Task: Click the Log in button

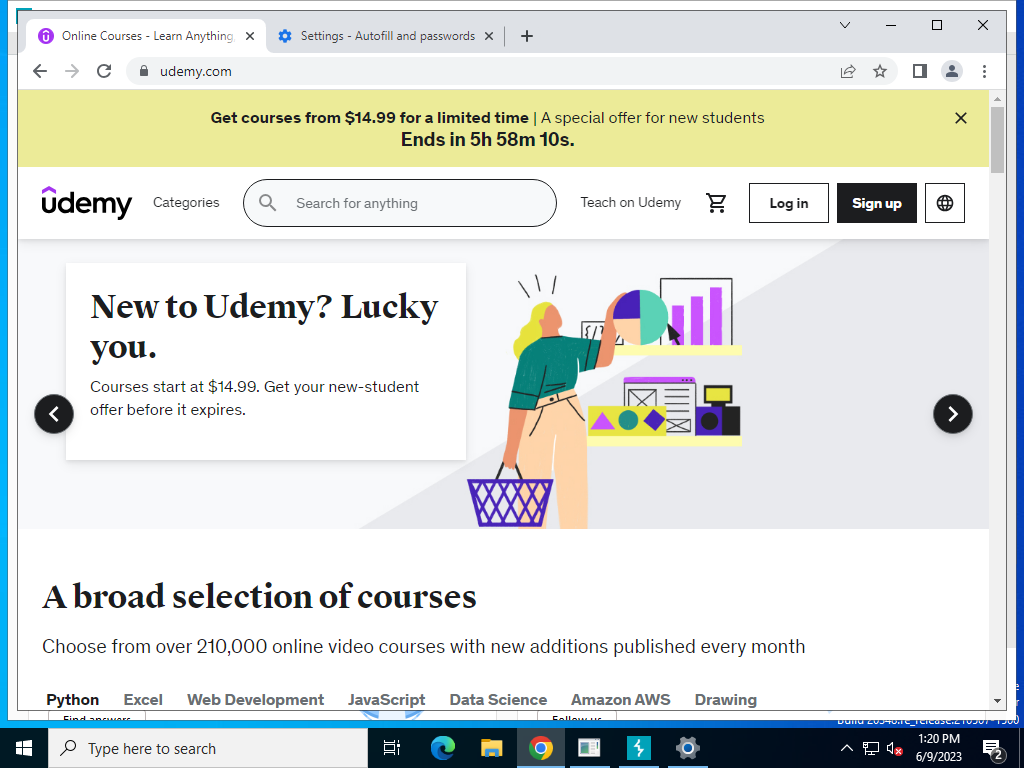Action: 789,203
